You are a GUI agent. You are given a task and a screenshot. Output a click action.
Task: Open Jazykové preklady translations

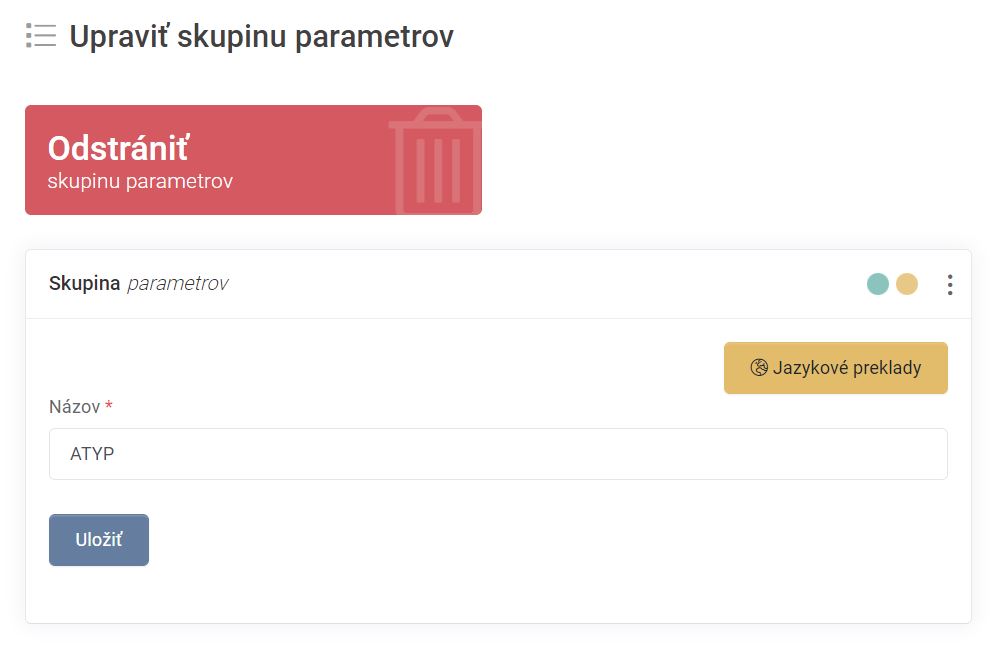(835, 367)
